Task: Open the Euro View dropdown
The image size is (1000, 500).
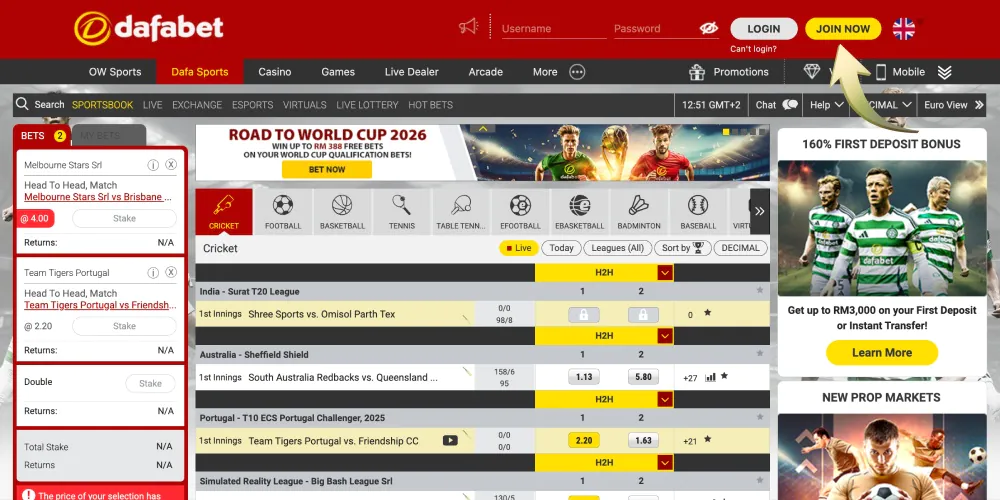Action: 951,104
